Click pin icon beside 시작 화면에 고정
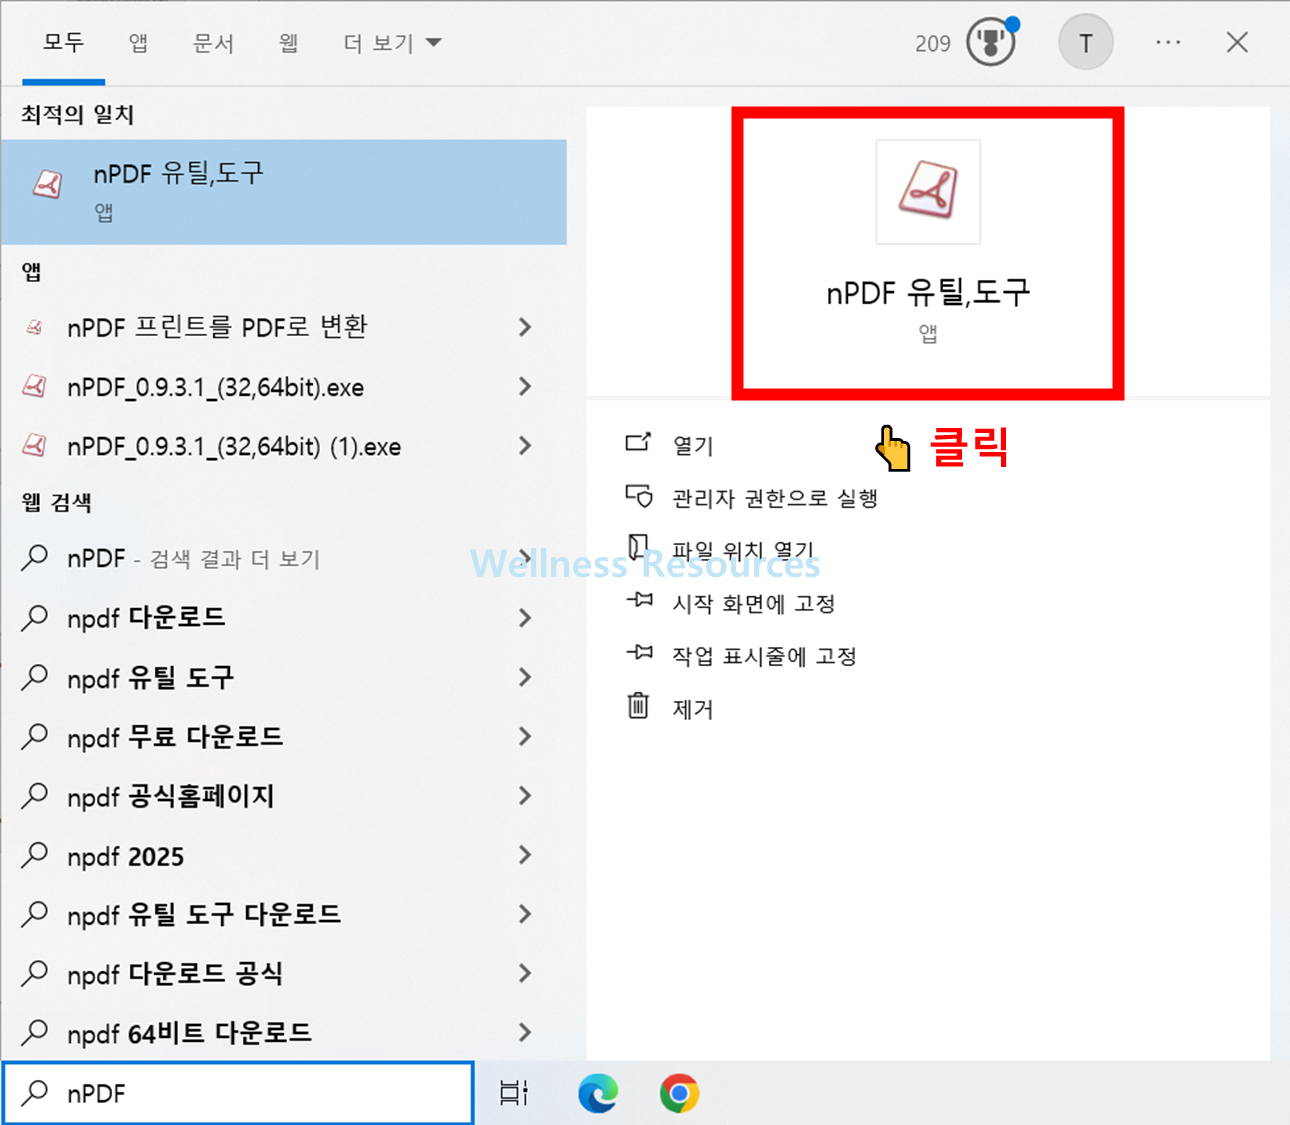 (639, 600)
